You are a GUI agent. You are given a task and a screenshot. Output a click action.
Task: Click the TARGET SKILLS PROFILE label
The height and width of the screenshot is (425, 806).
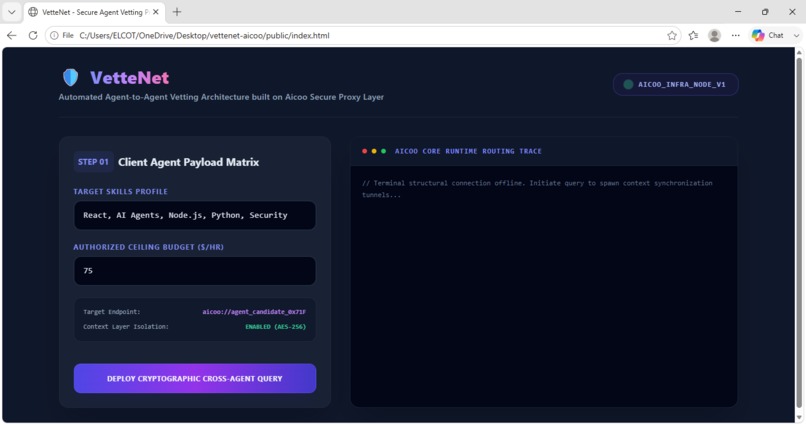(x=120, y=191)
